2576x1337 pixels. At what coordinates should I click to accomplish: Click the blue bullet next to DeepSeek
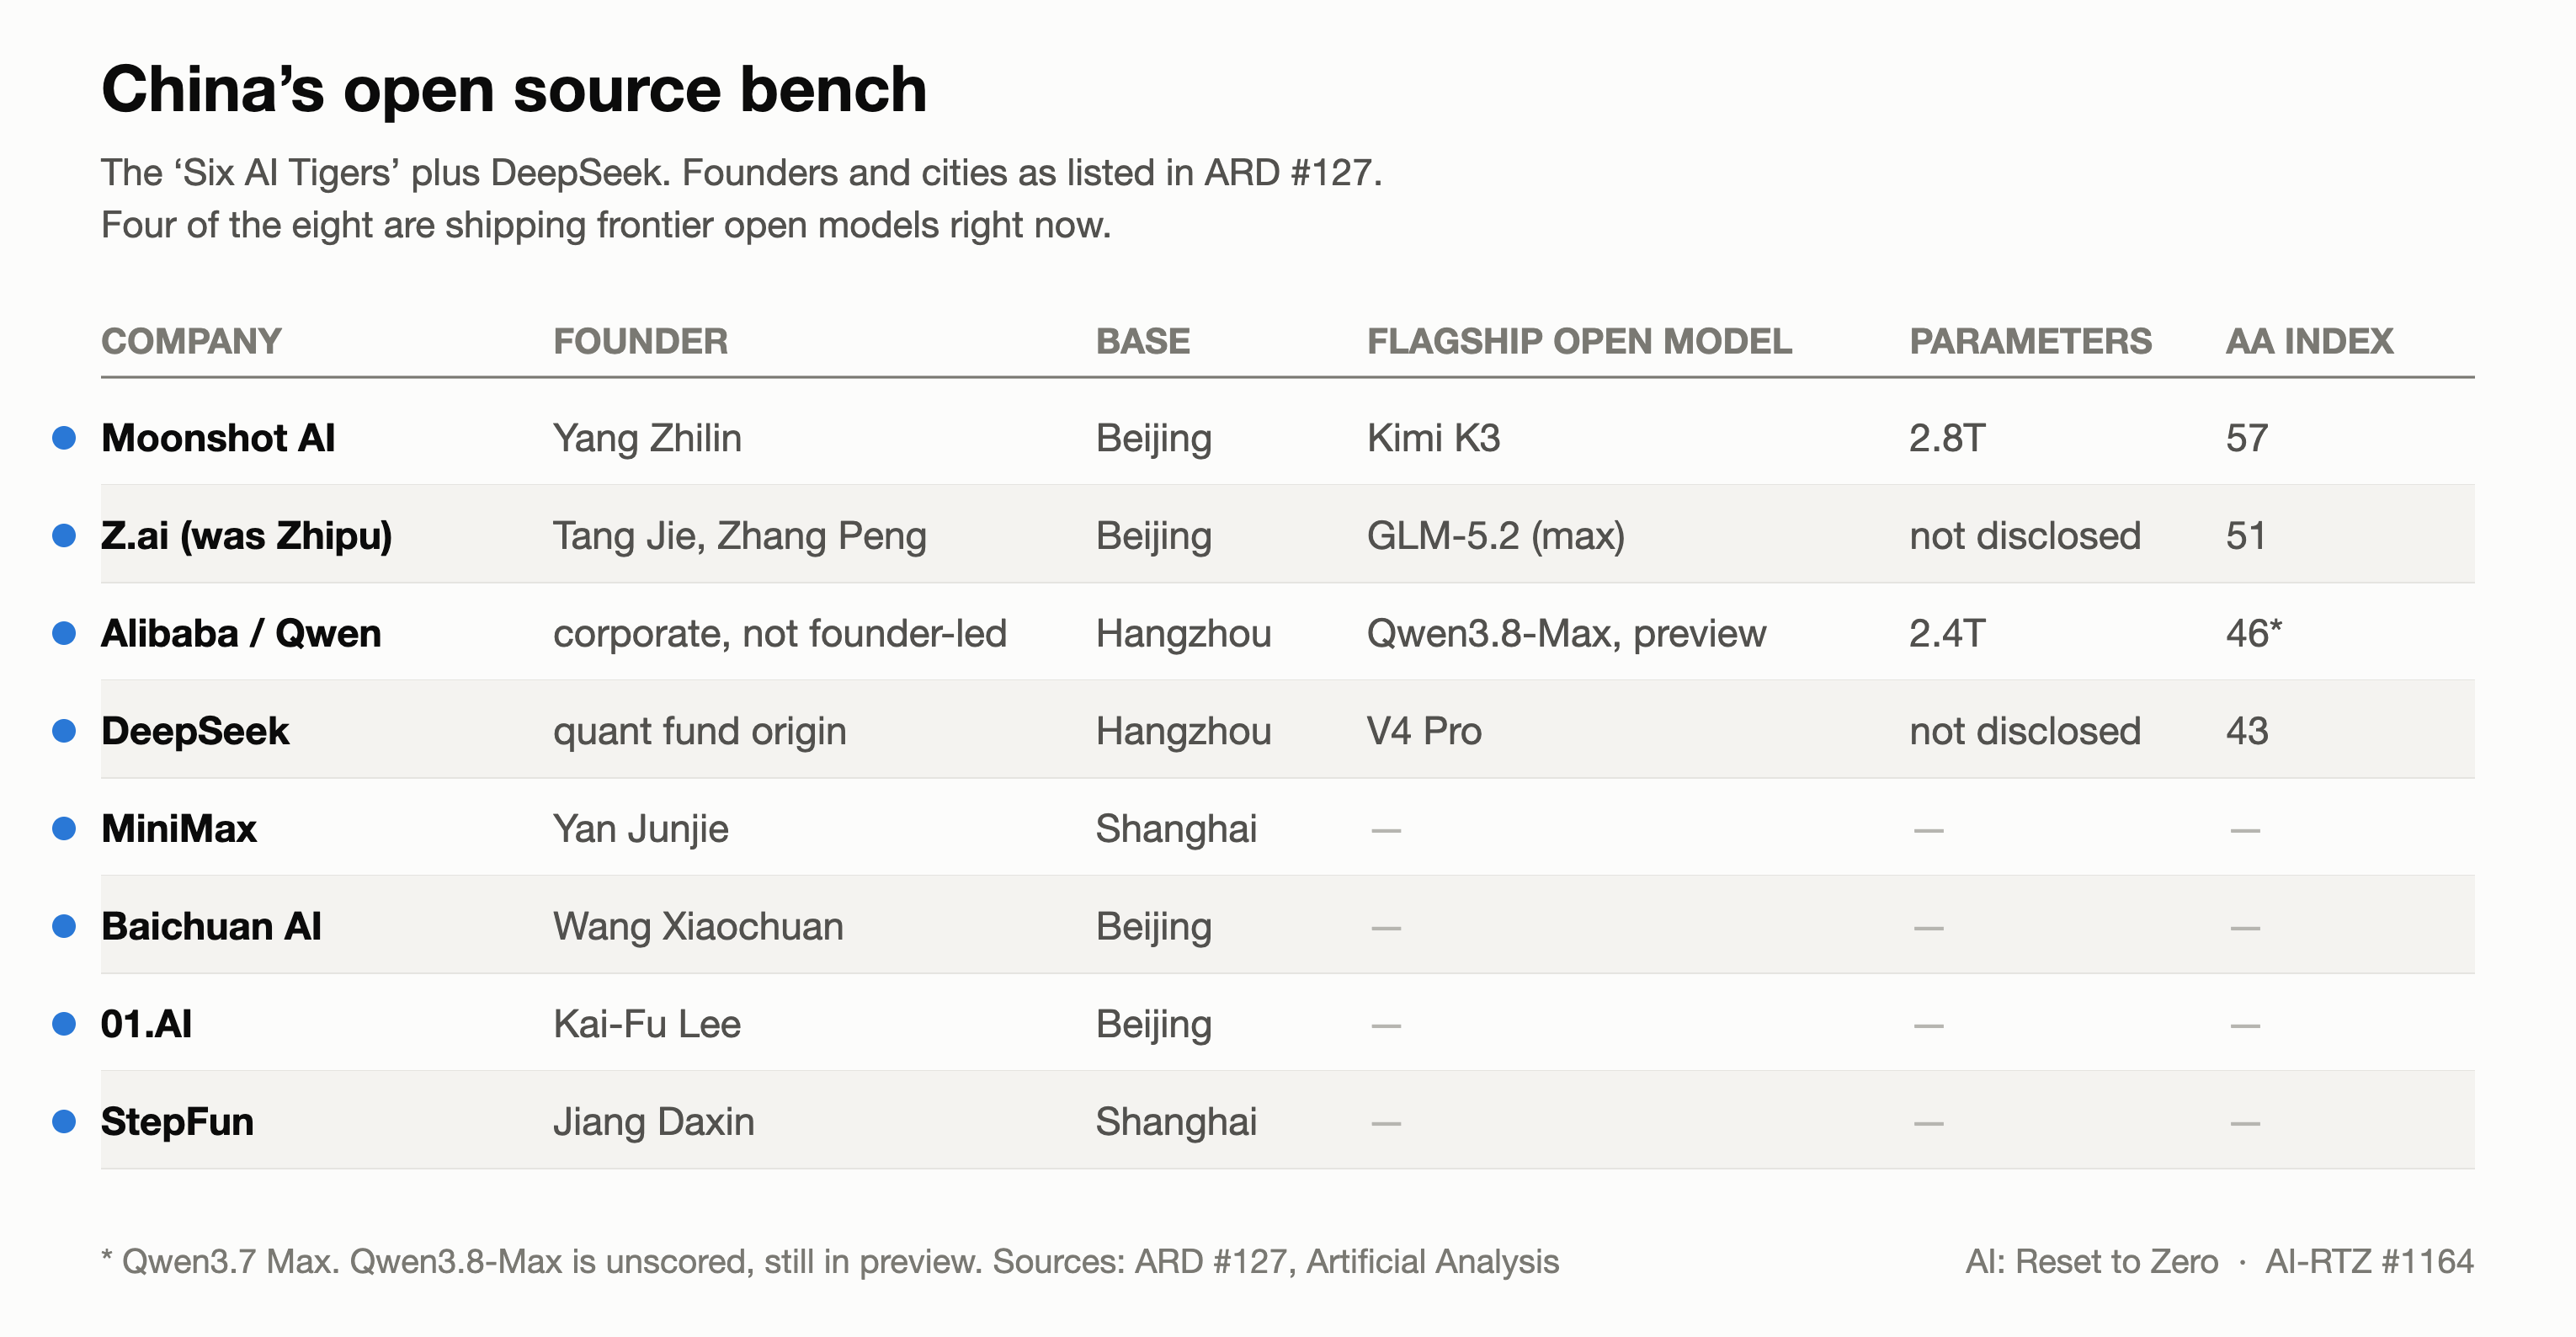click(x=64, y=731)
